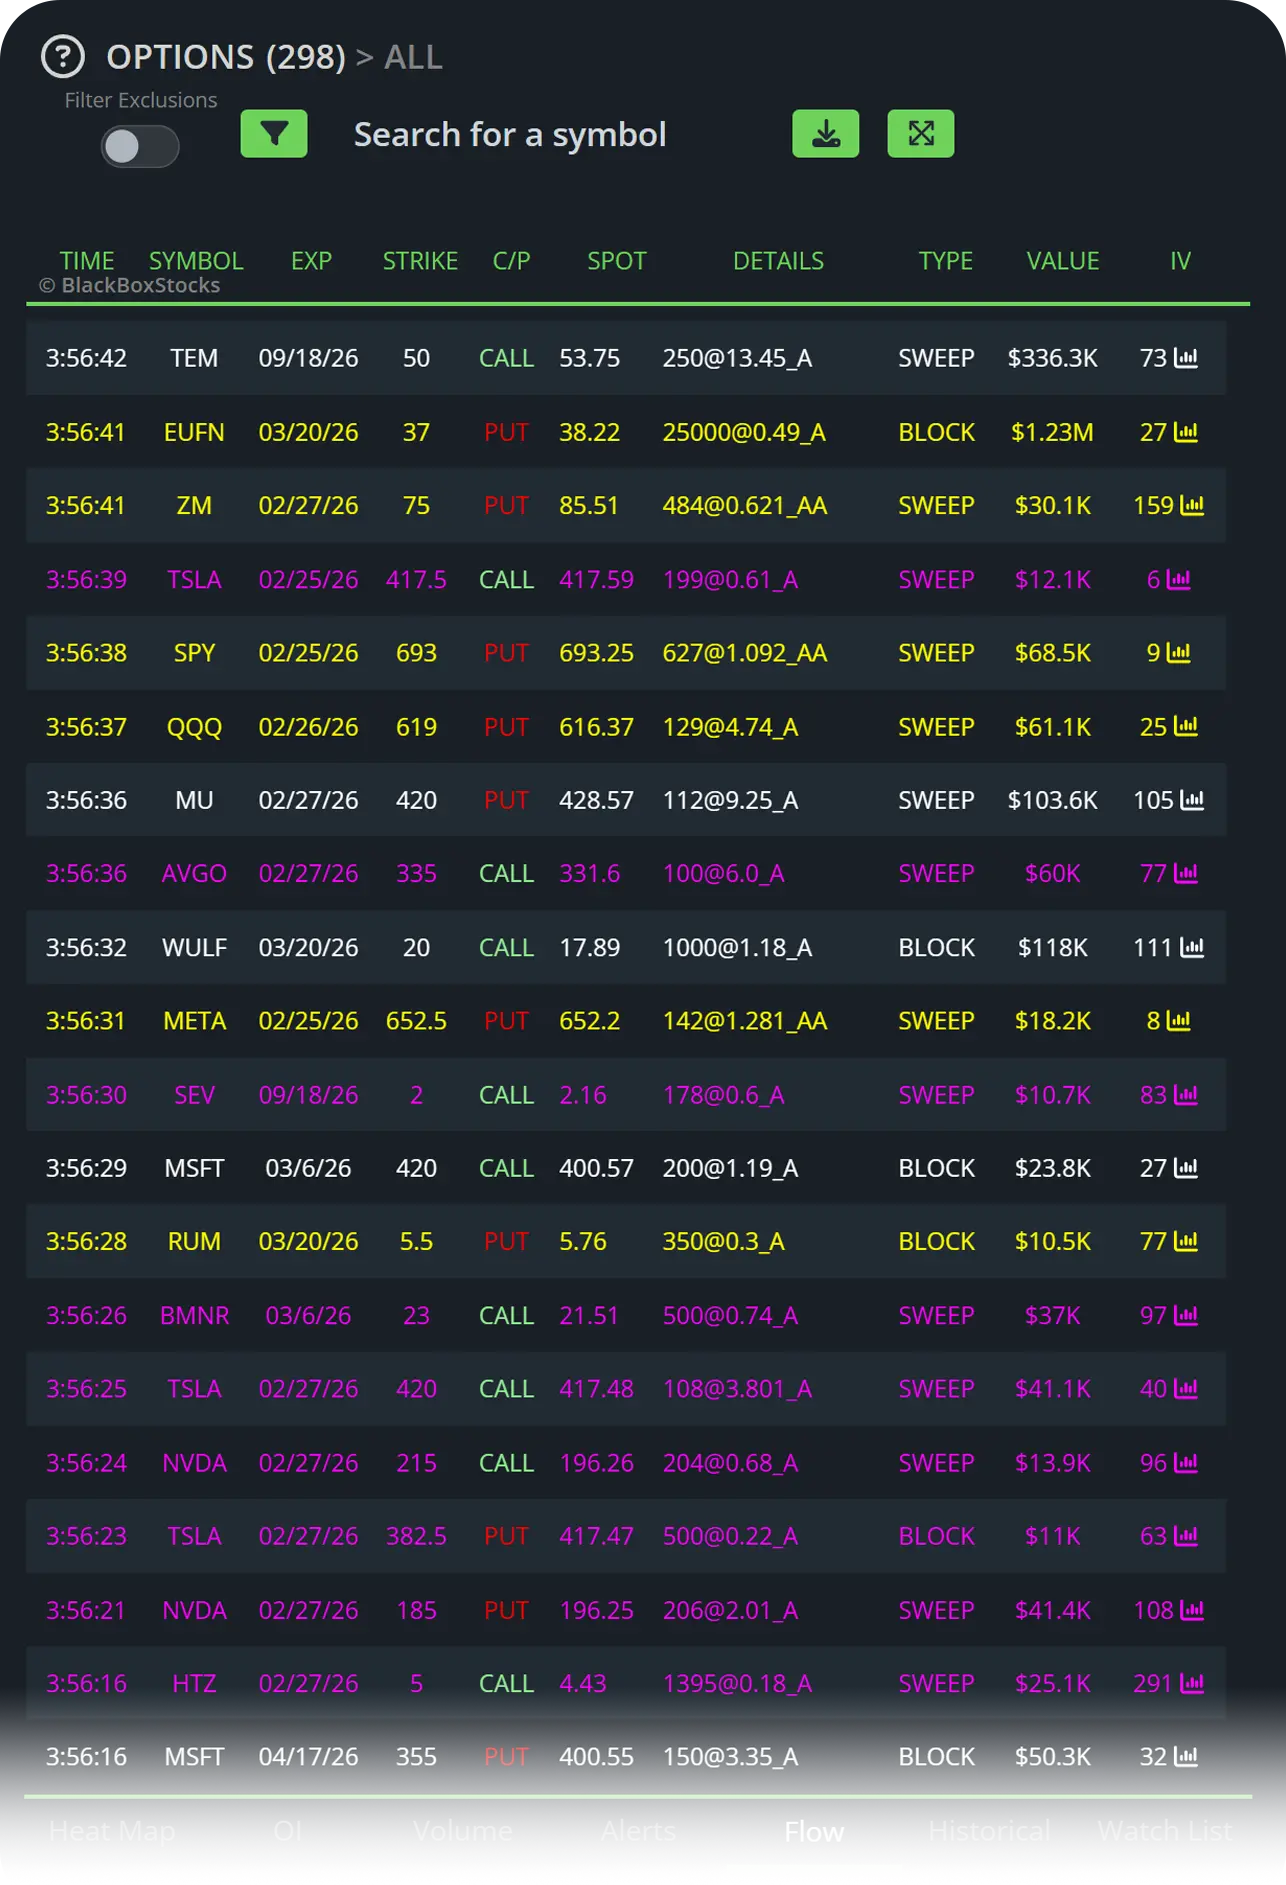The width and height of the screenshot is (1286, 1885).
Task: Select the ZM symbol in table
Action: coord(194,506)
